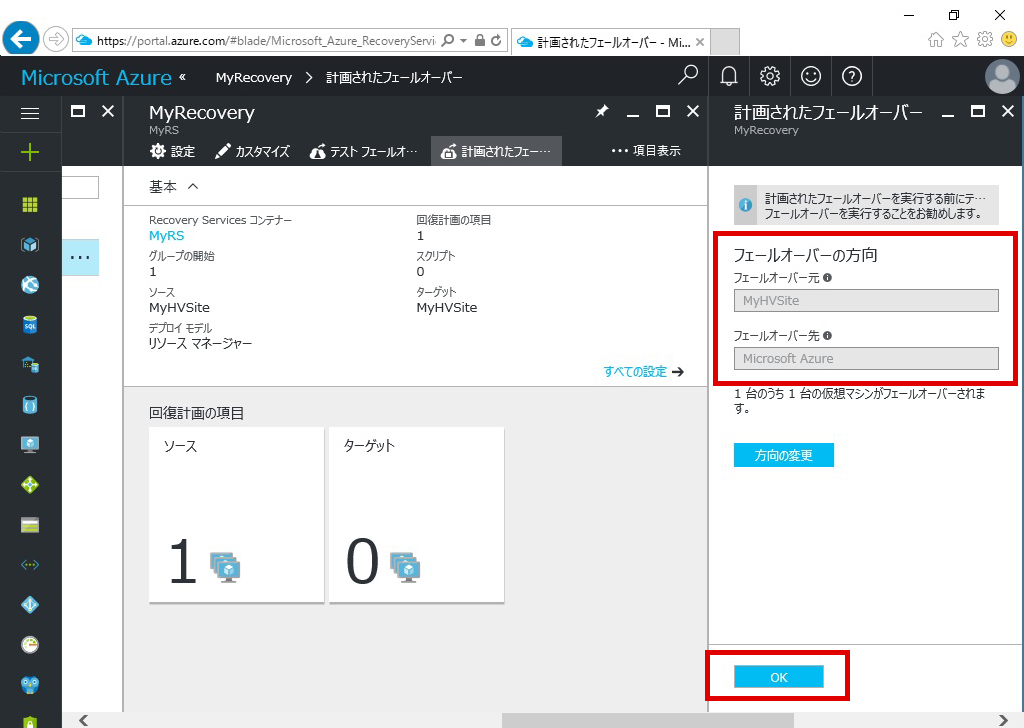The image size is (1024, 728).
Task: Pin the MyRecovery blade
Action: click(x=601, y=112)
